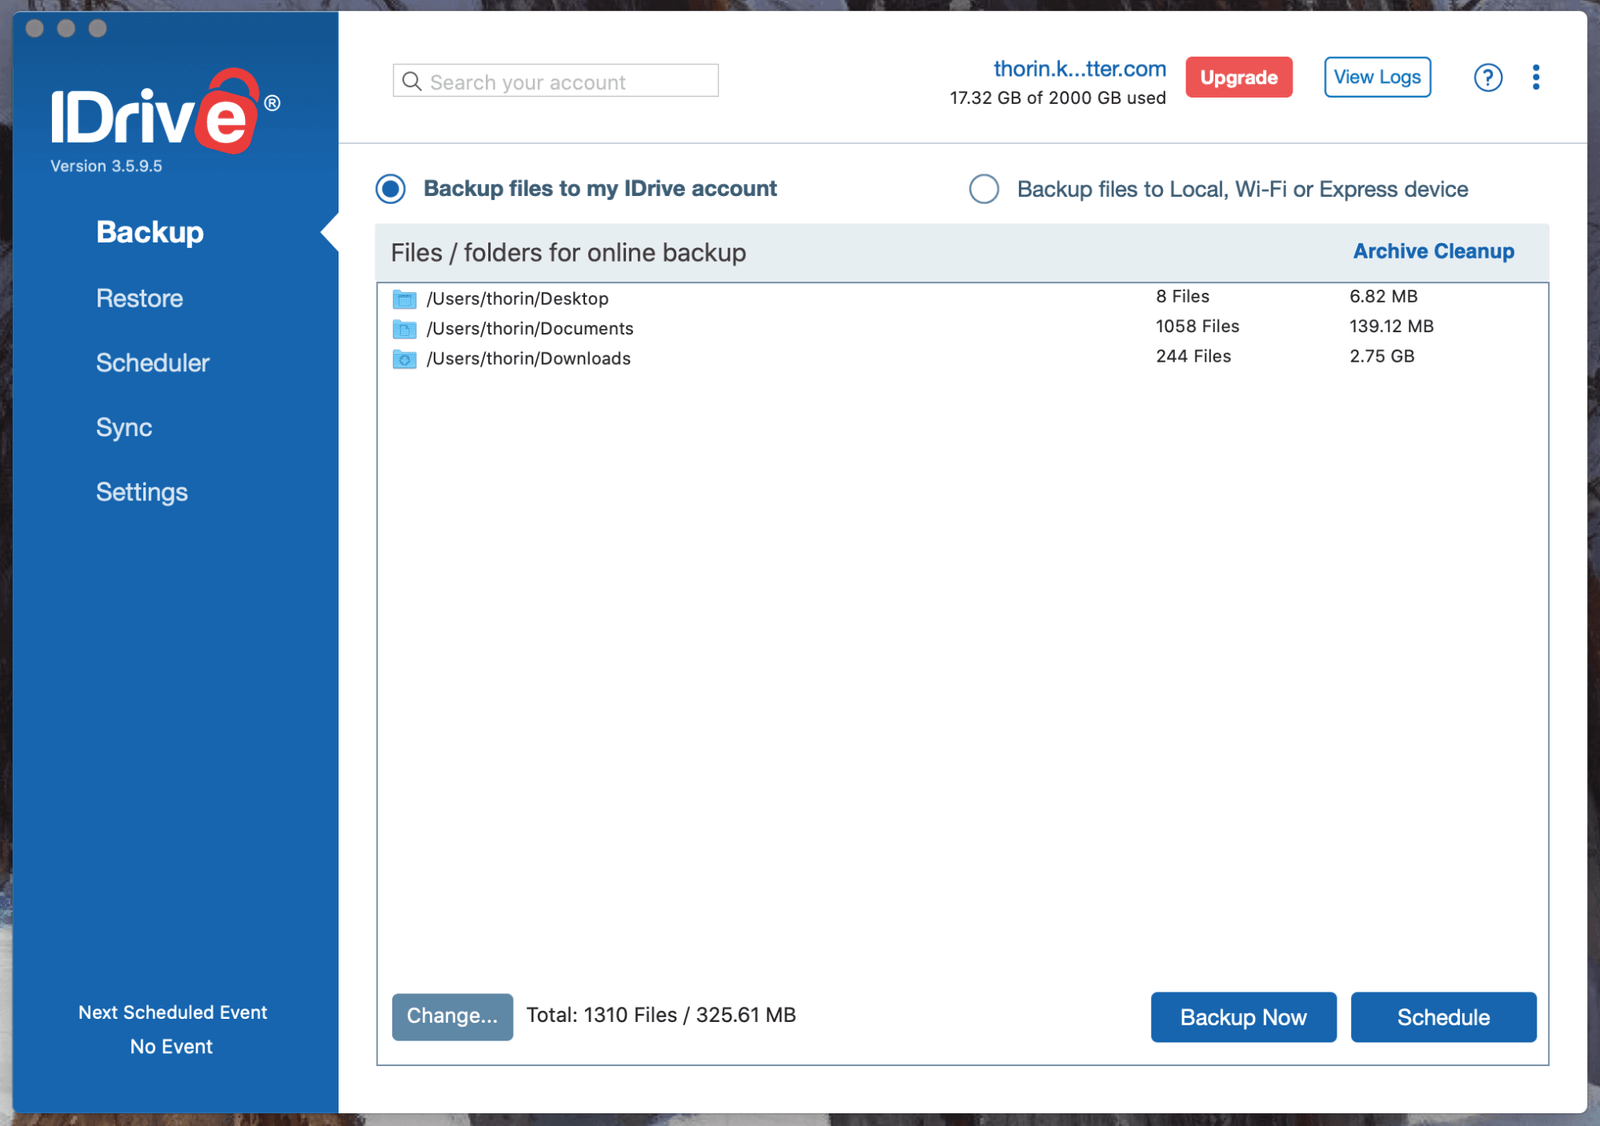Click the 2.75 GB size value

coord(1381,357)
